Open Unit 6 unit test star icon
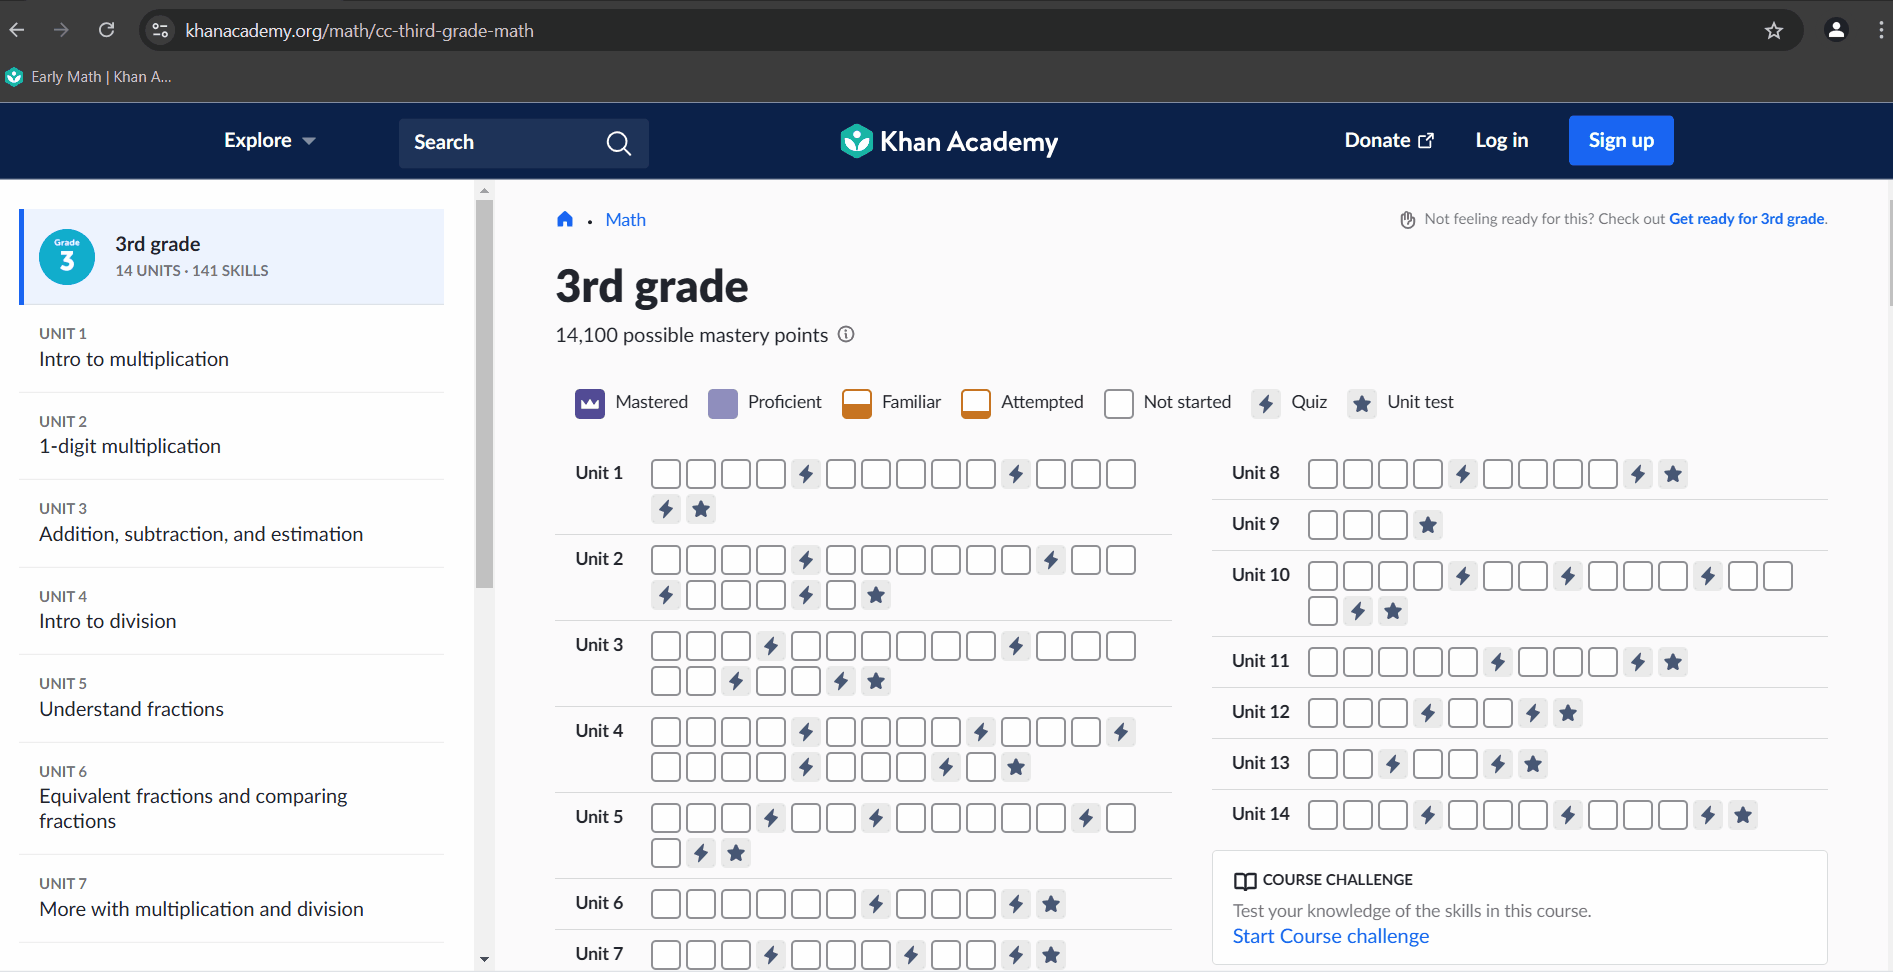This screenshot has width=1893, height=972. pos(1051,904)
